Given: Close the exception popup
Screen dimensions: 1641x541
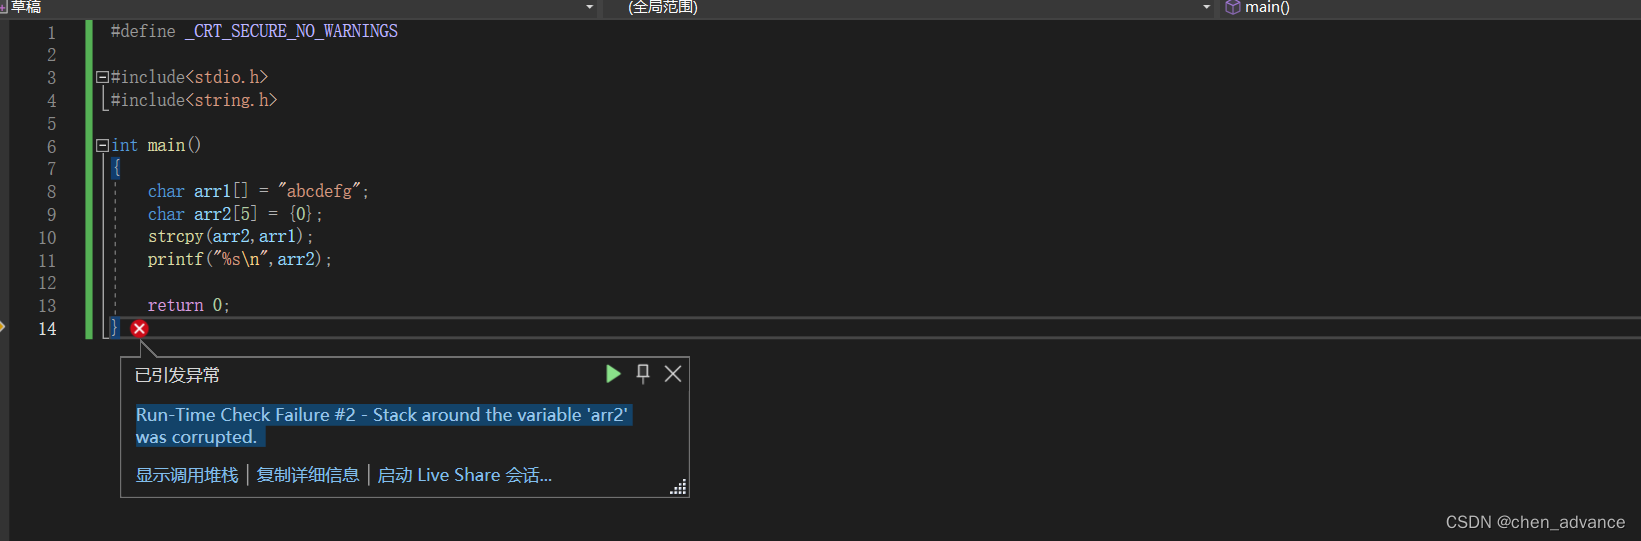Looking at the screenshot, I should [673, 373].
